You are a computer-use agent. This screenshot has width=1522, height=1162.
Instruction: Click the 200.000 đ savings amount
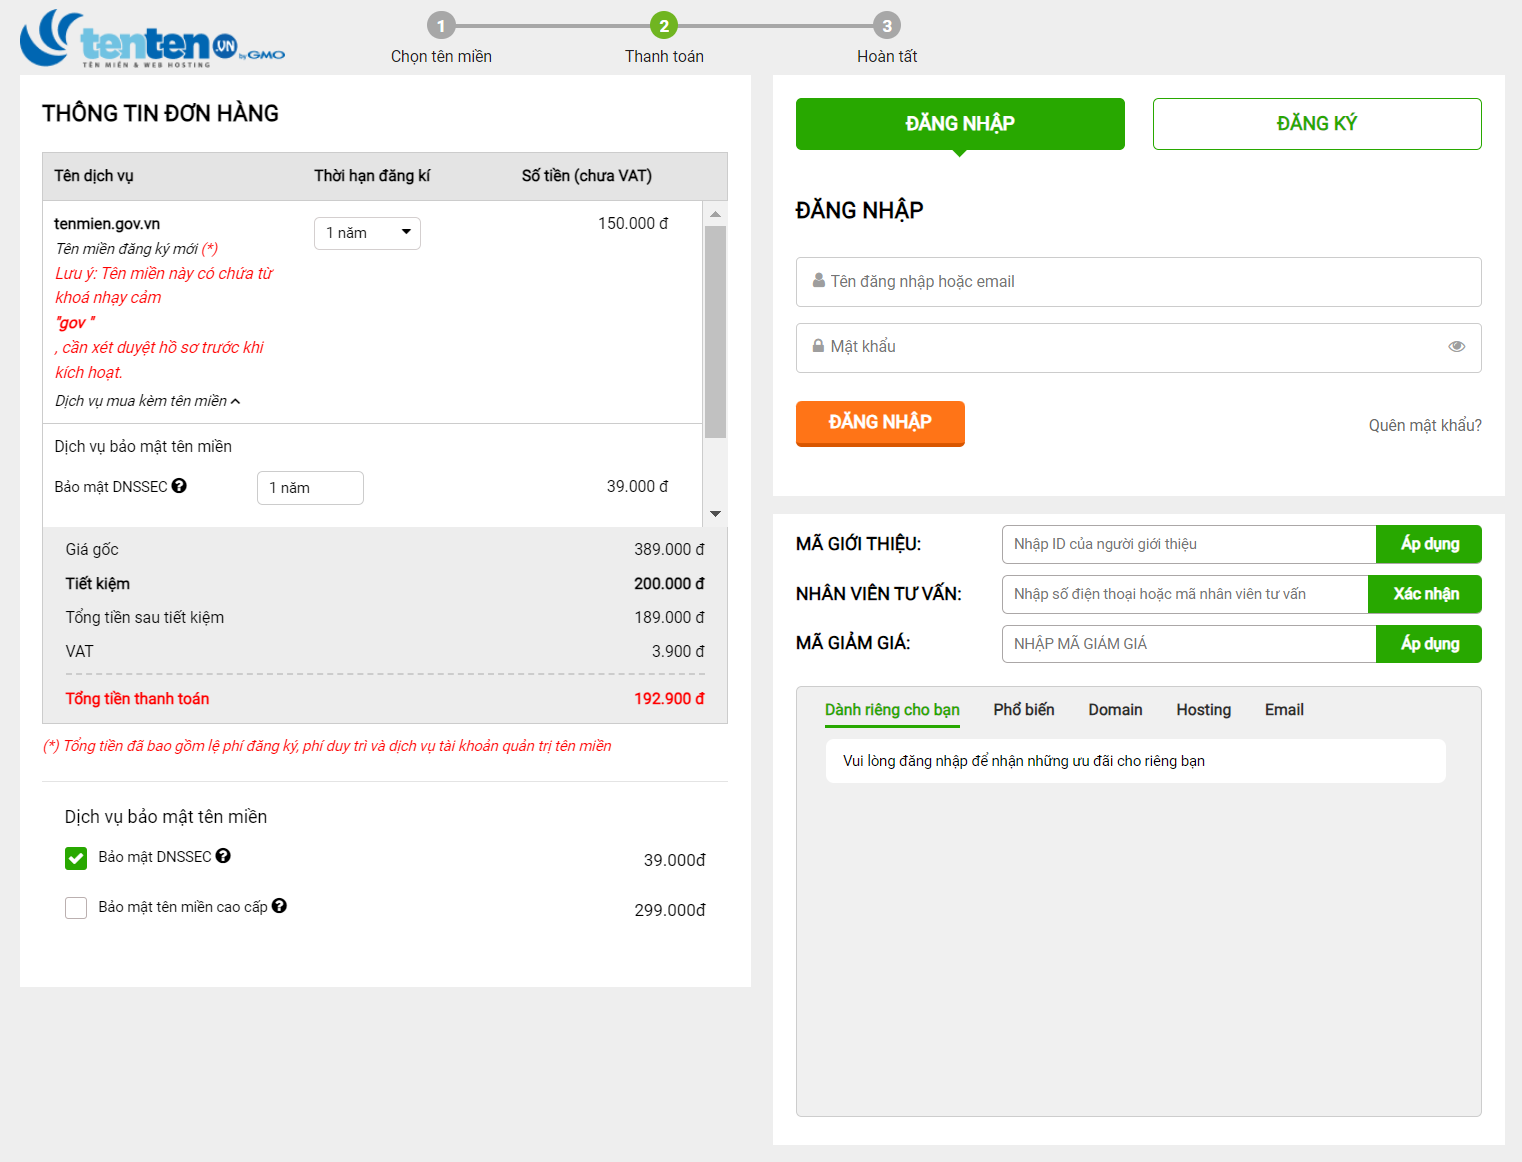click(669, 584)
